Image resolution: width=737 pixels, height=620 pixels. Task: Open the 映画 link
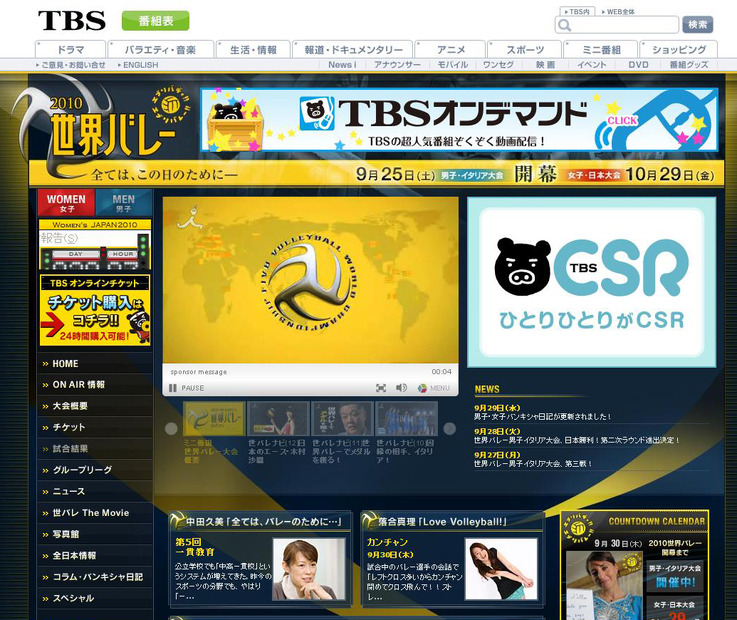click(545, 65)
